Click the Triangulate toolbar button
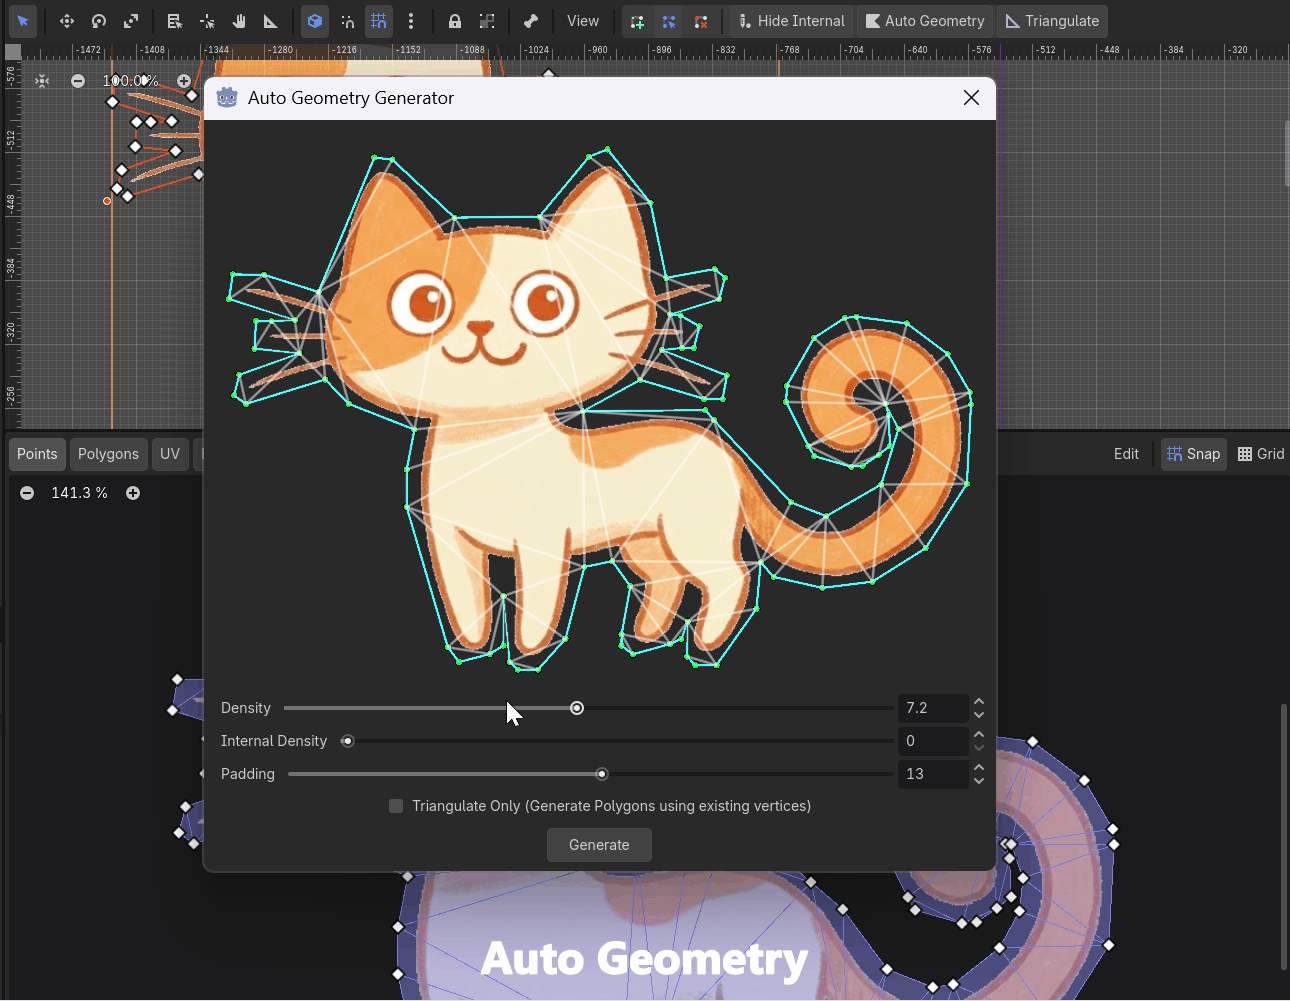This screenshot has width=1290, height=1001. (1052, 21)
